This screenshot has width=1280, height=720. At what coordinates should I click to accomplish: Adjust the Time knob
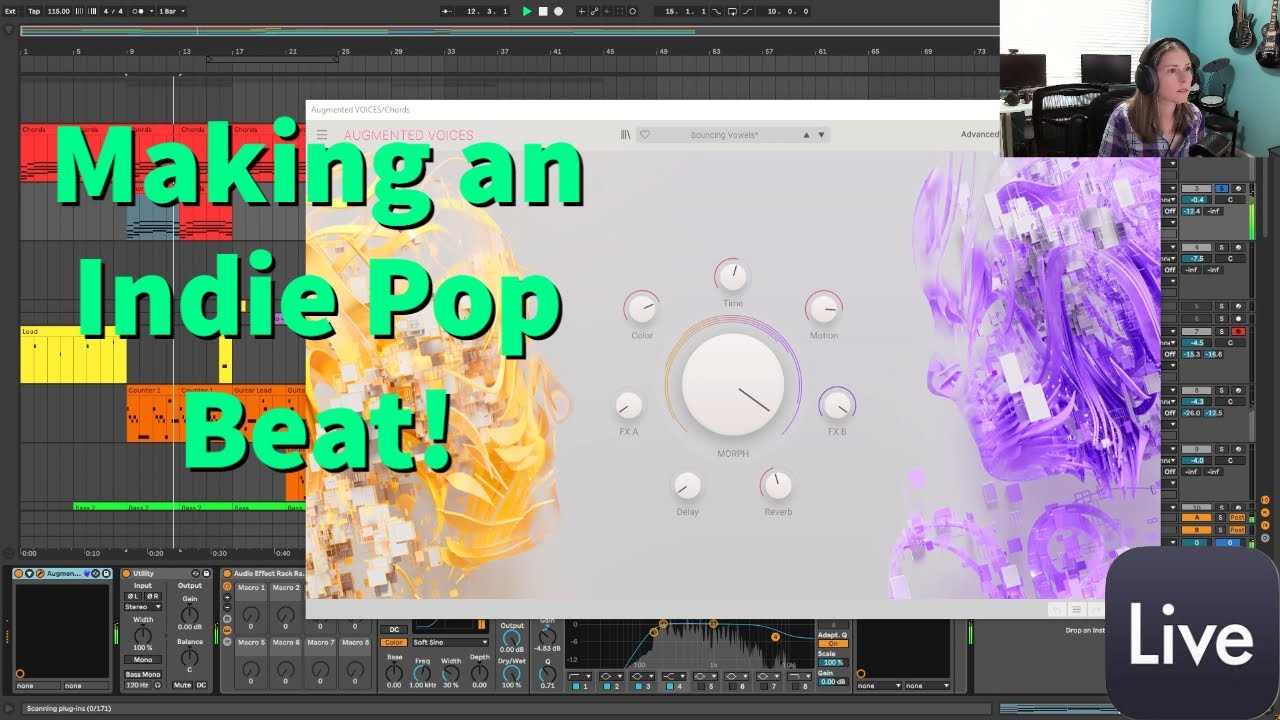click(x=732, y=276)
